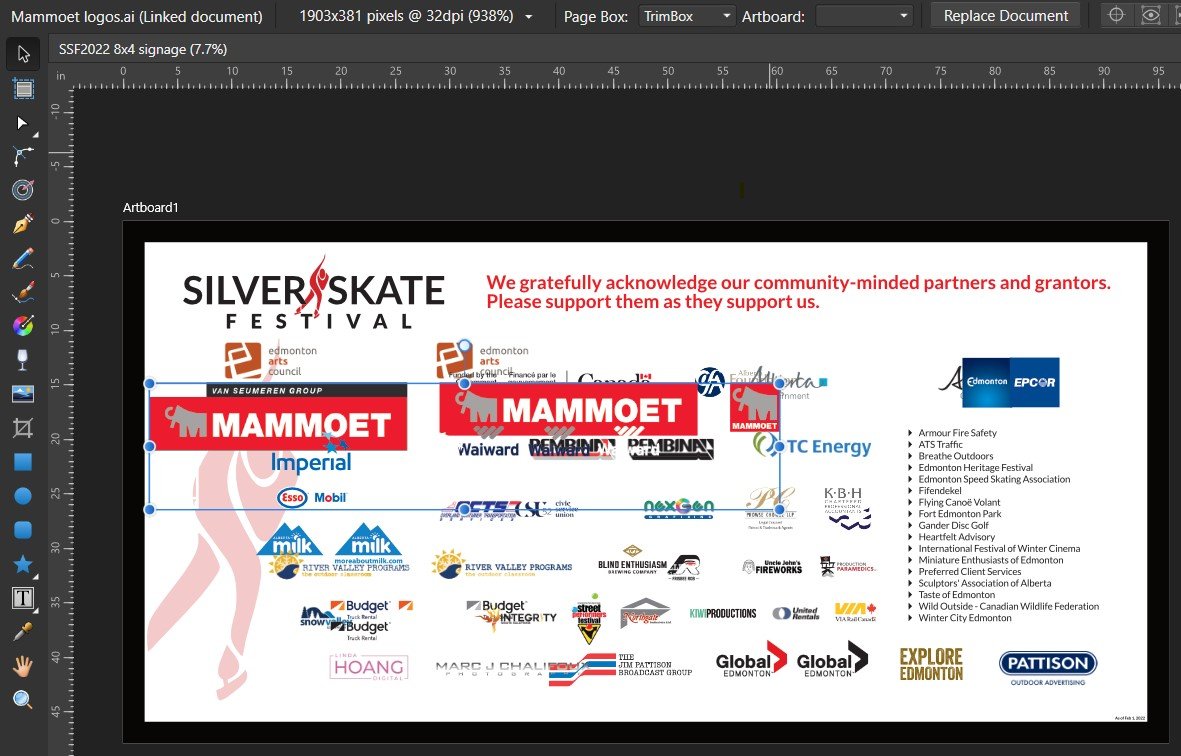
Task: Click 'Edmonton Heritage Festival' list entry
Action: click(975, 468)
